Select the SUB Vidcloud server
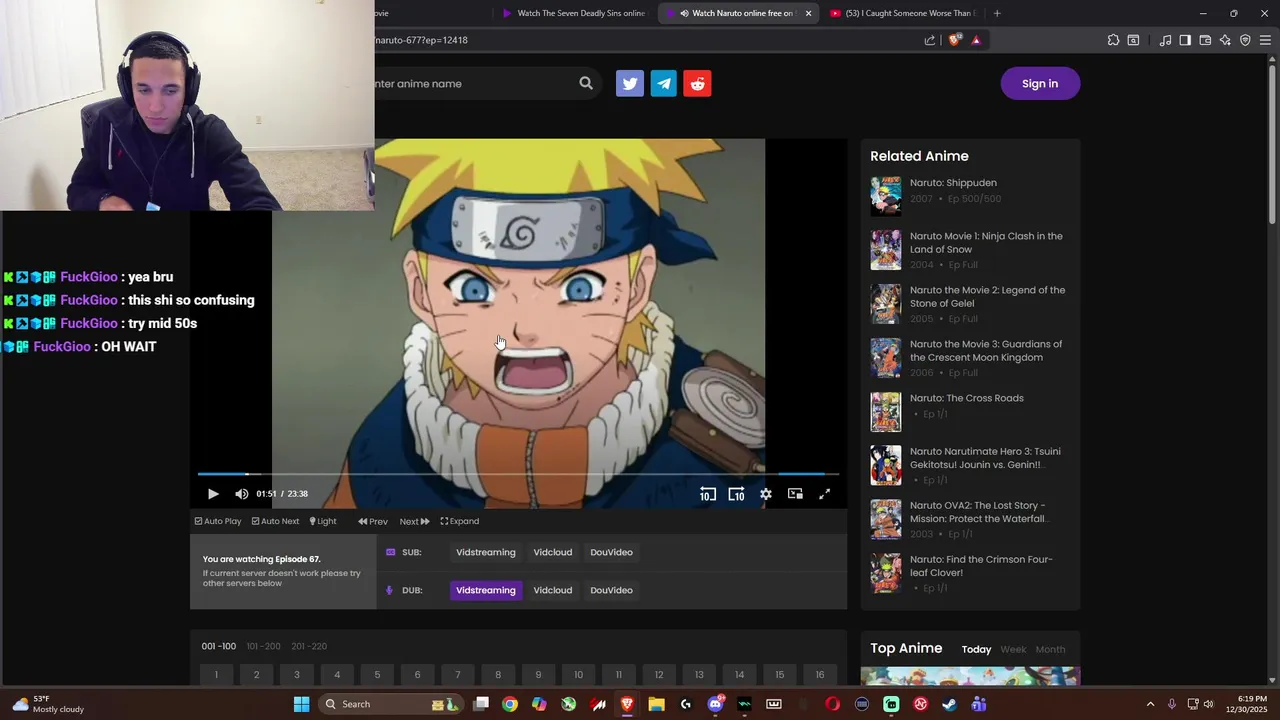 click(x=553, y=552)
